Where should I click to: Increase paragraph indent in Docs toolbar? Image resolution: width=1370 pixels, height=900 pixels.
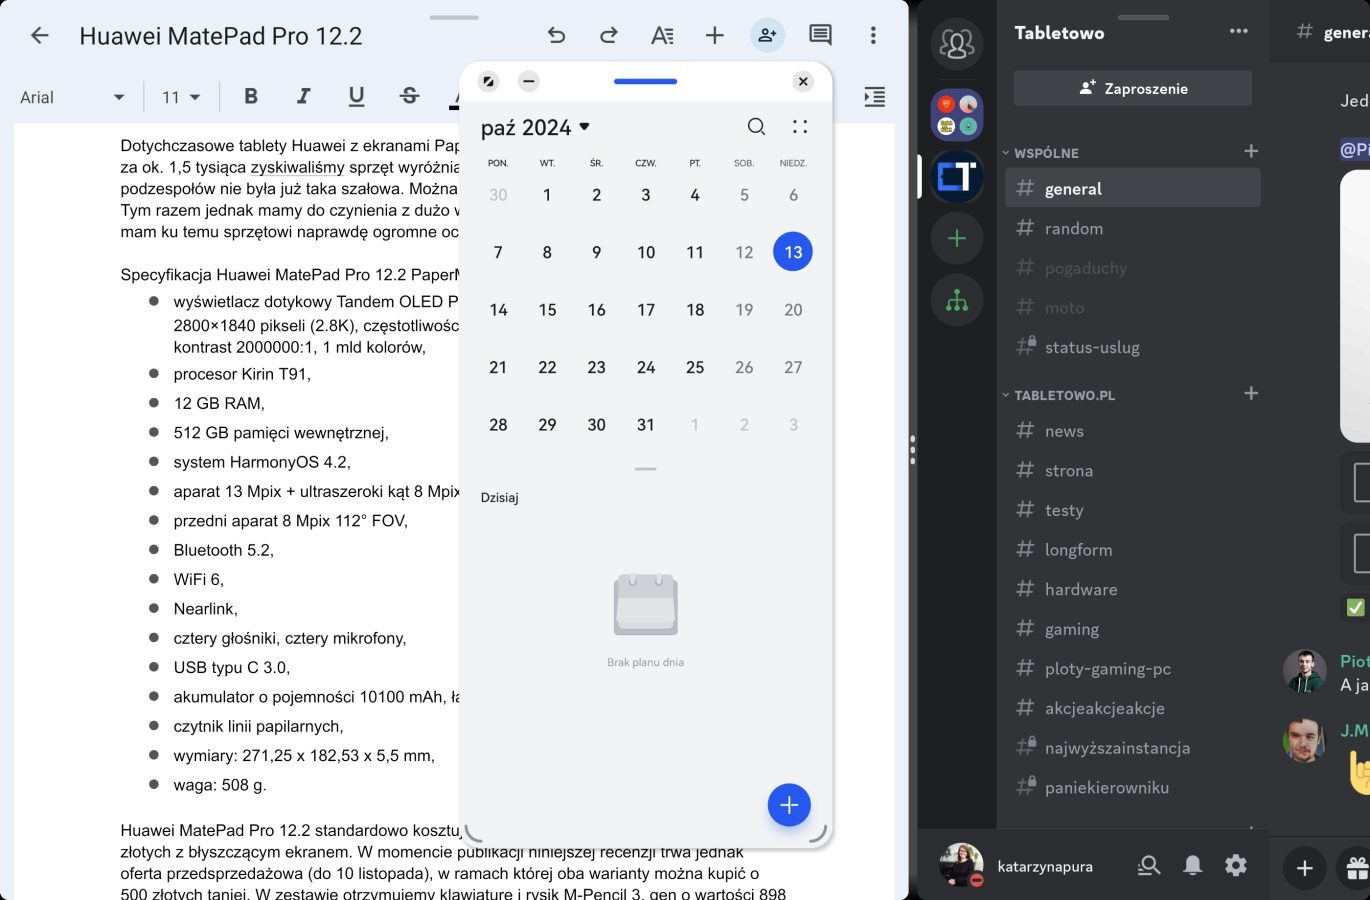[x=875, y=97]
